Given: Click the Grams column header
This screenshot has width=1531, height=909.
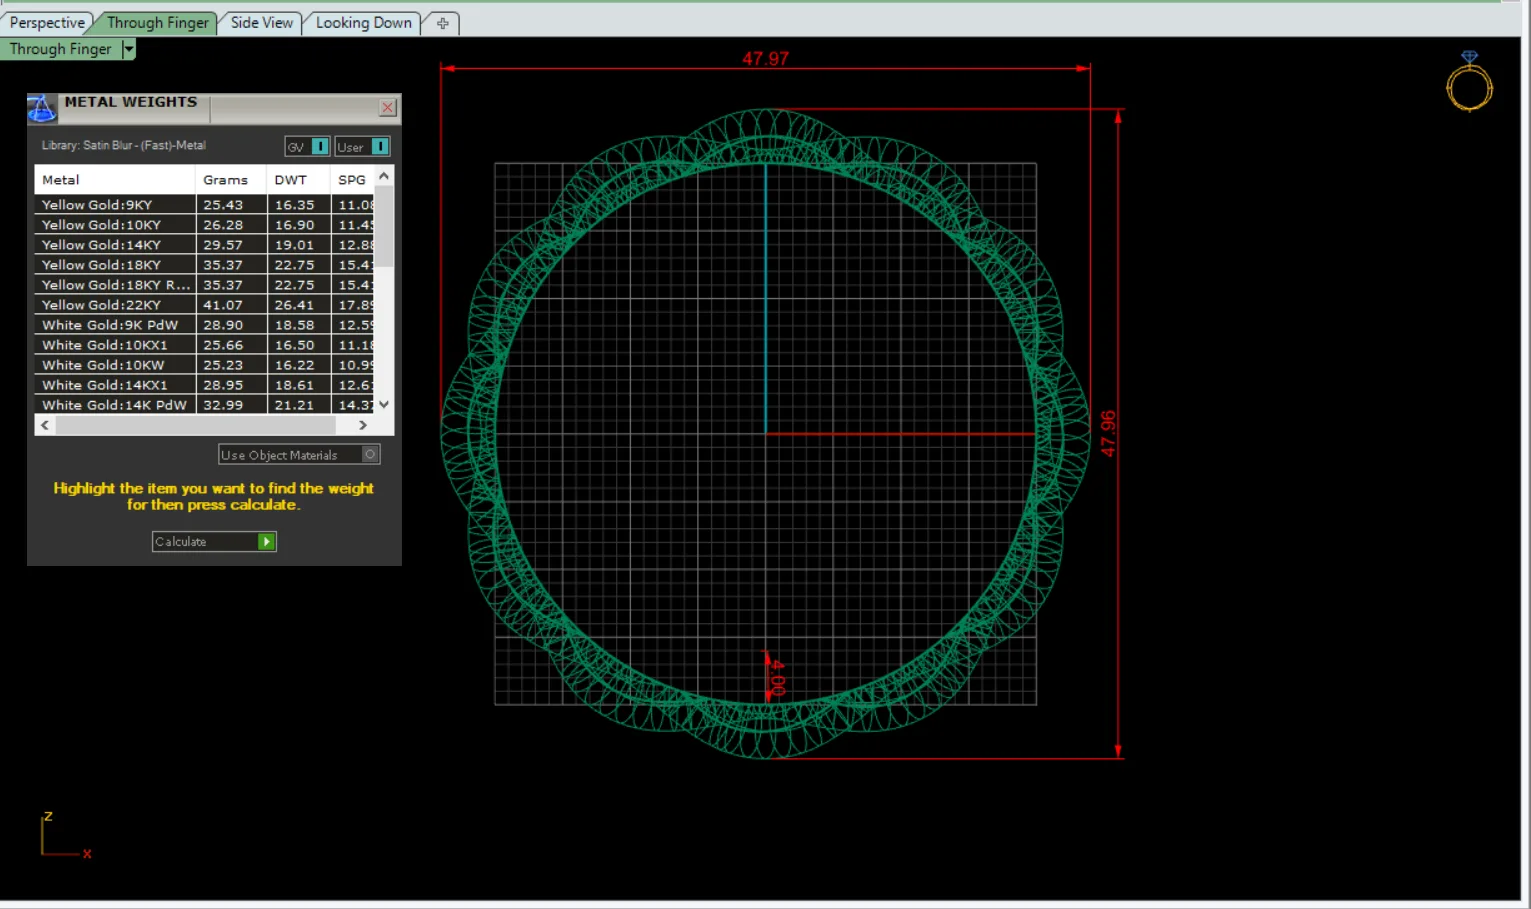Looking at the screenshot, I should pyautogui.click(x=231, y=180).
